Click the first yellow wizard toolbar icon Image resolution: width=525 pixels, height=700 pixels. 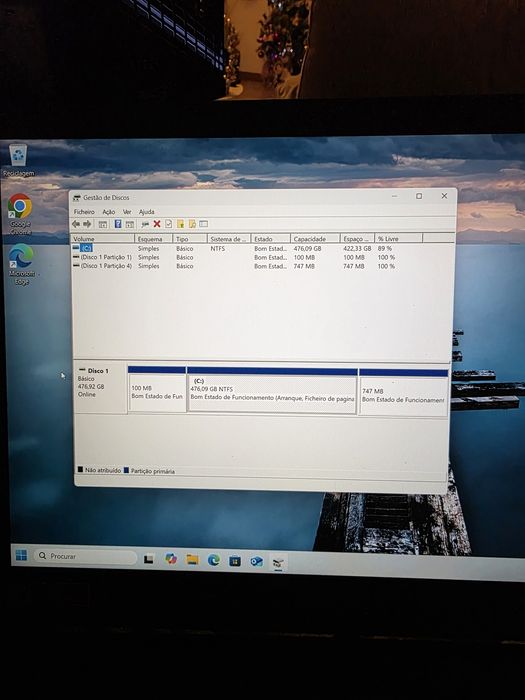180,224
